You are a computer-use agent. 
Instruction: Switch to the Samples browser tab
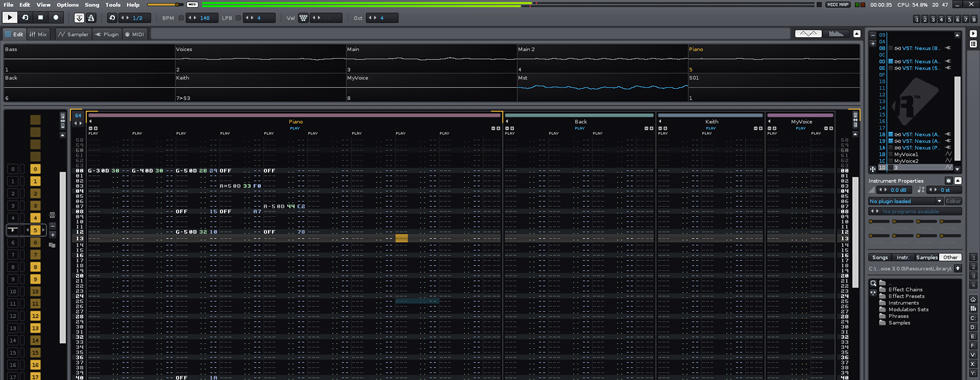click(x=927, y=257)
